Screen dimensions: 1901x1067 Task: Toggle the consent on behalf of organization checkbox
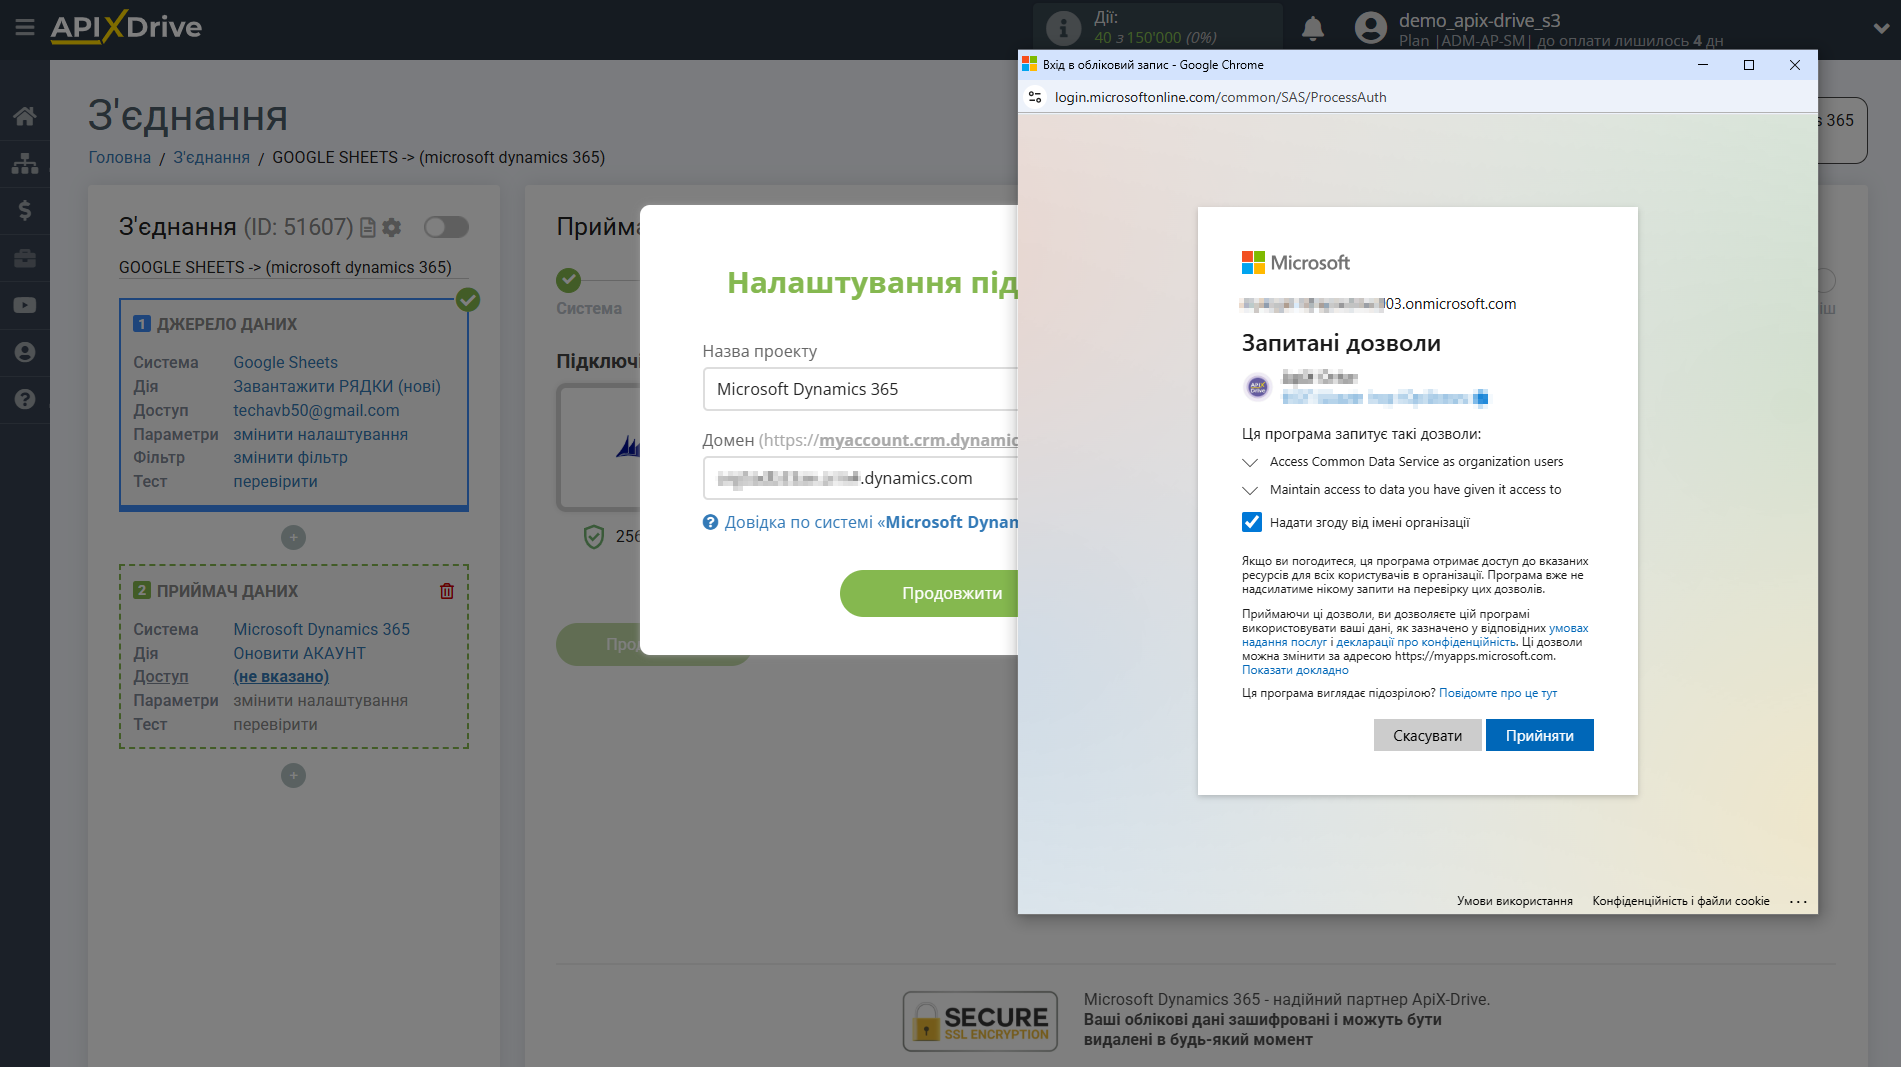[x=1252, y=522]
